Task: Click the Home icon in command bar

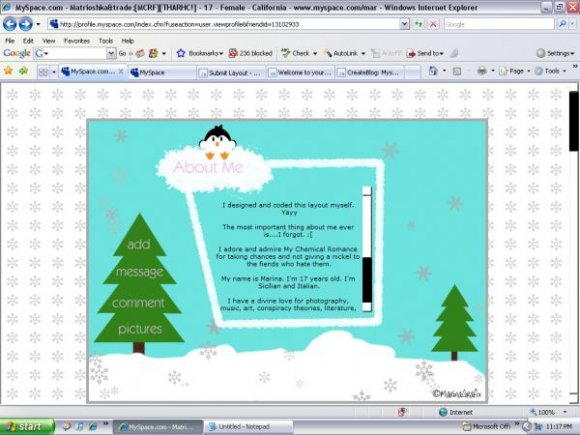Action: pos(433,71)
